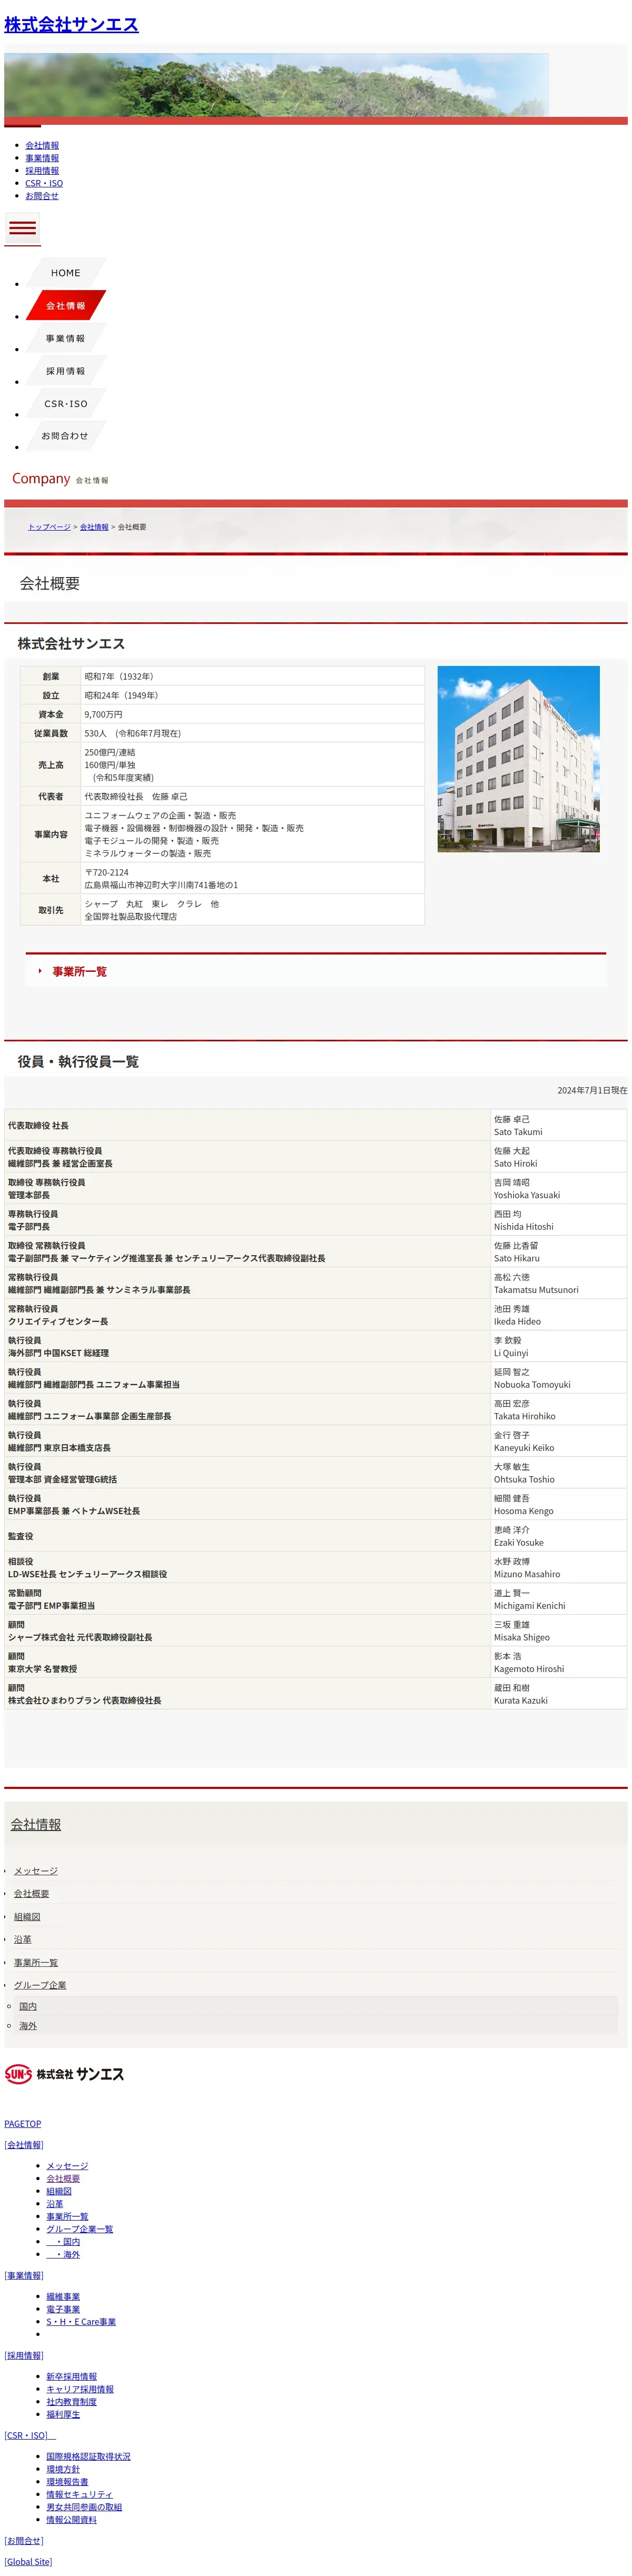Click the footer 男女共同参画の取組 link
The width and height of the screenshot is (632, 2576).
pyautogui.click(x=84, y=2507)
